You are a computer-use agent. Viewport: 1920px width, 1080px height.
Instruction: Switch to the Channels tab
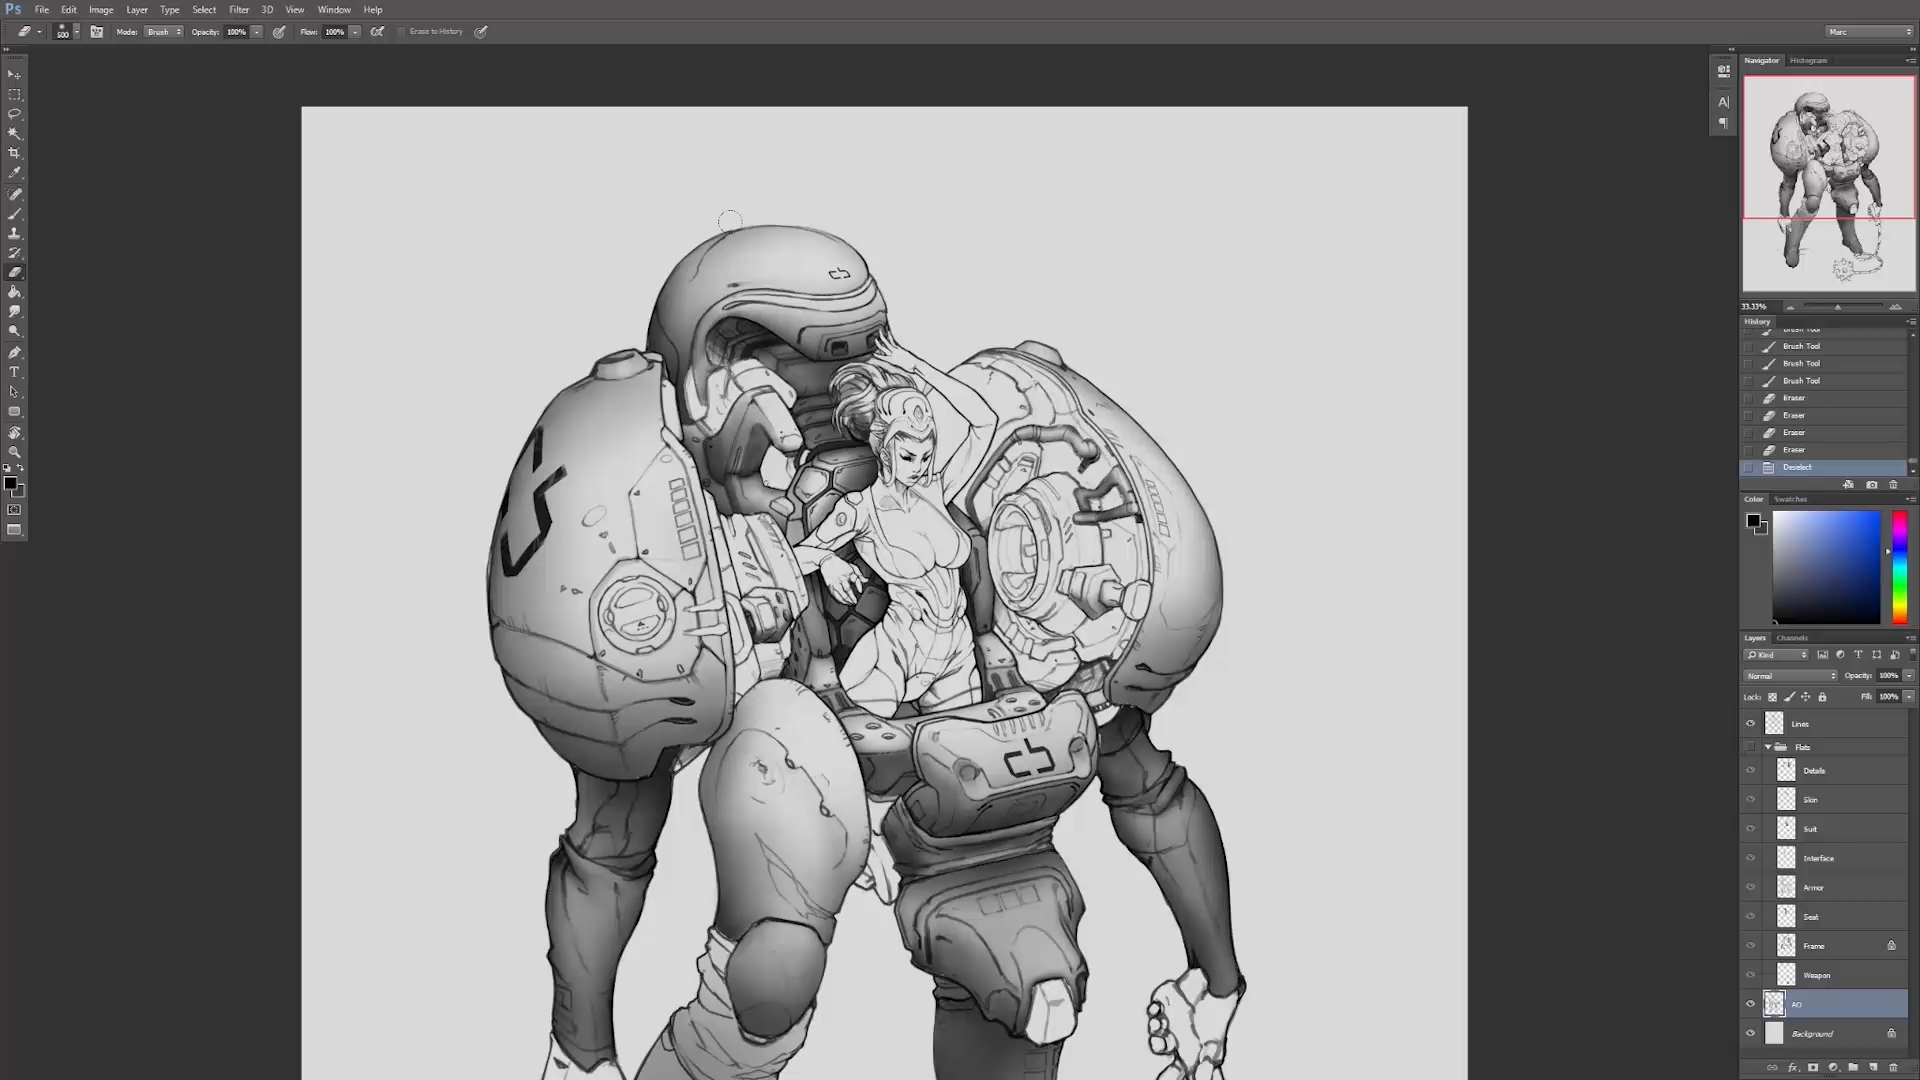(x=1792, y=638)
